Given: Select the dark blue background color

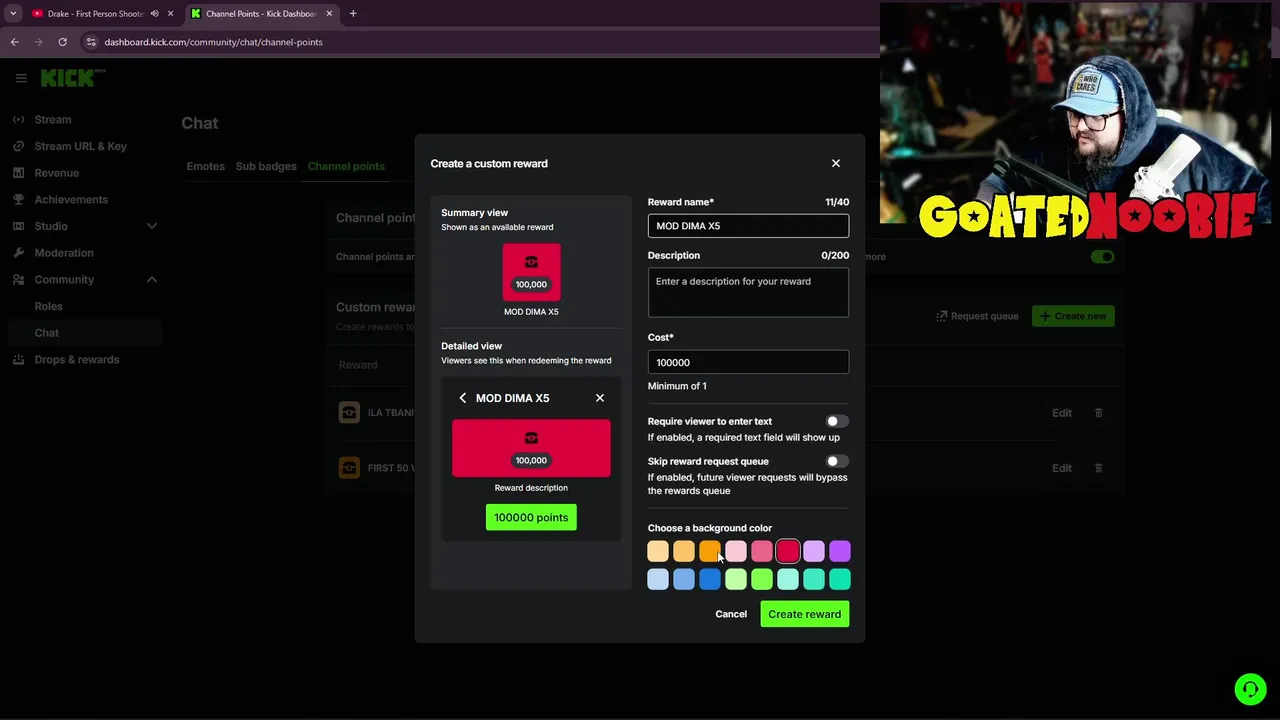Looking at the screenshot, I should pos(710,579).
